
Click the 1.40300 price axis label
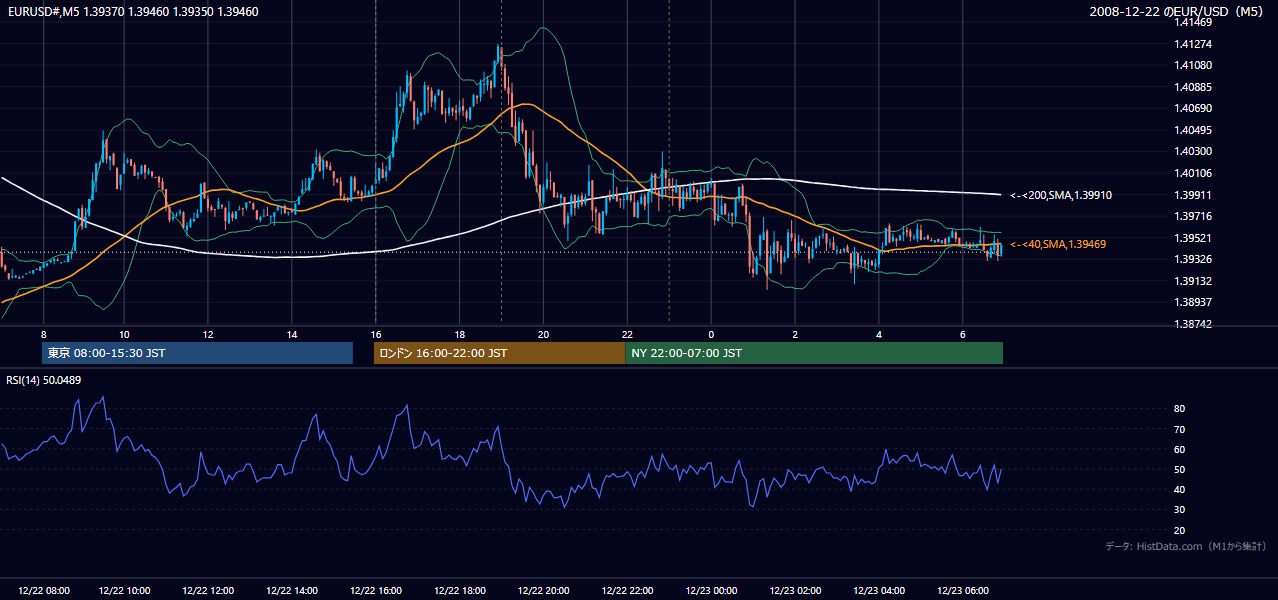1192,151
